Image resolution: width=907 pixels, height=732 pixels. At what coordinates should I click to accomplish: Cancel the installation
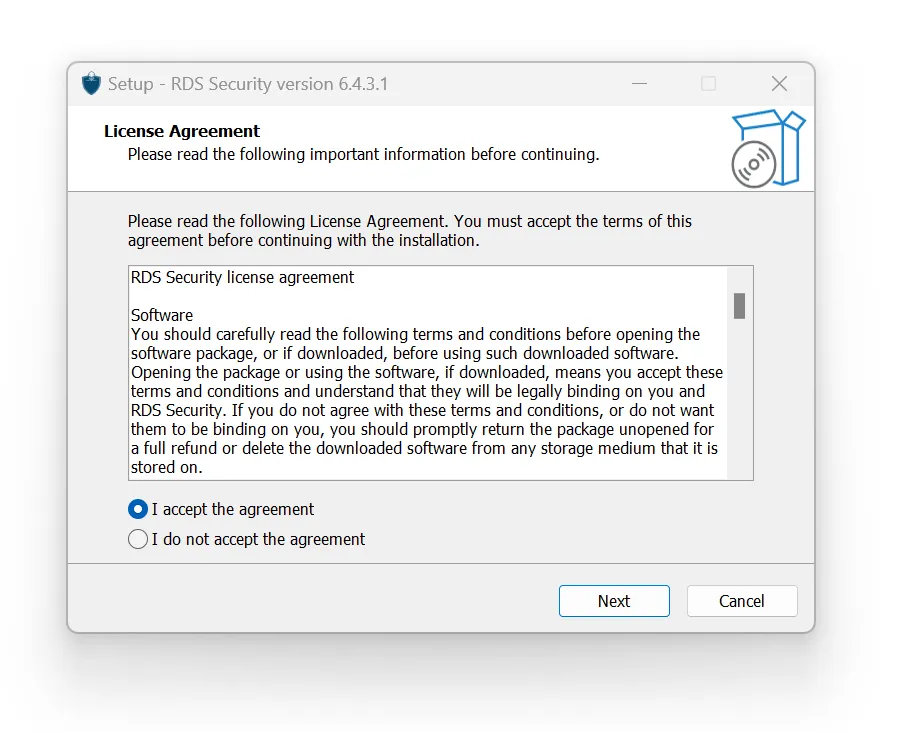click(741, 601)
